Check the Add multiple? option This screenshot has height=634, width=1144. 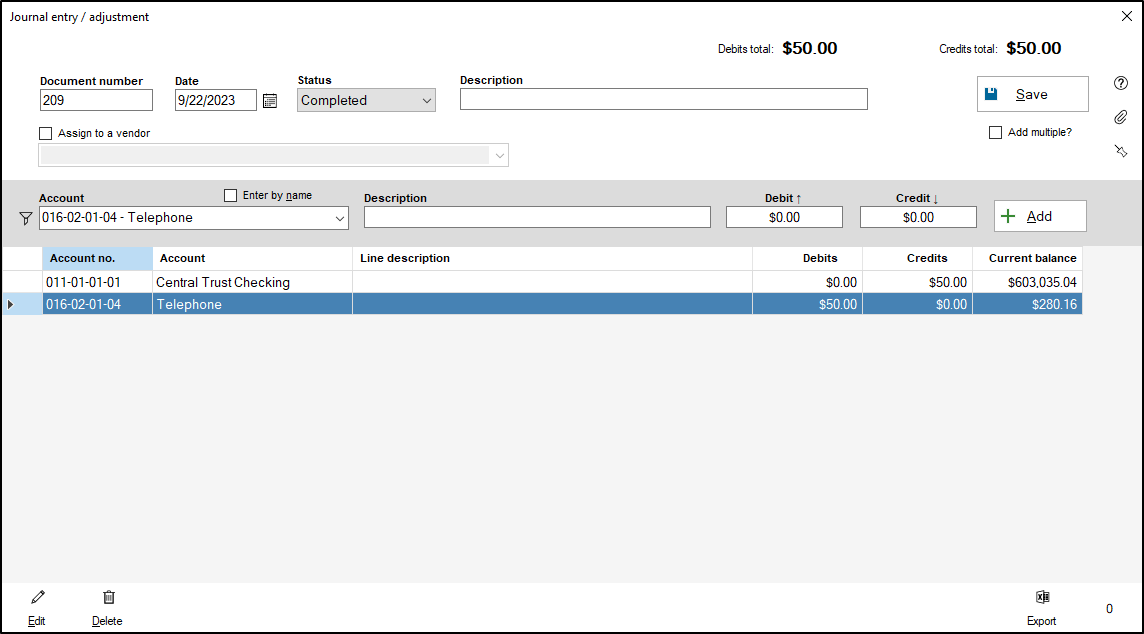coord(995,132)
